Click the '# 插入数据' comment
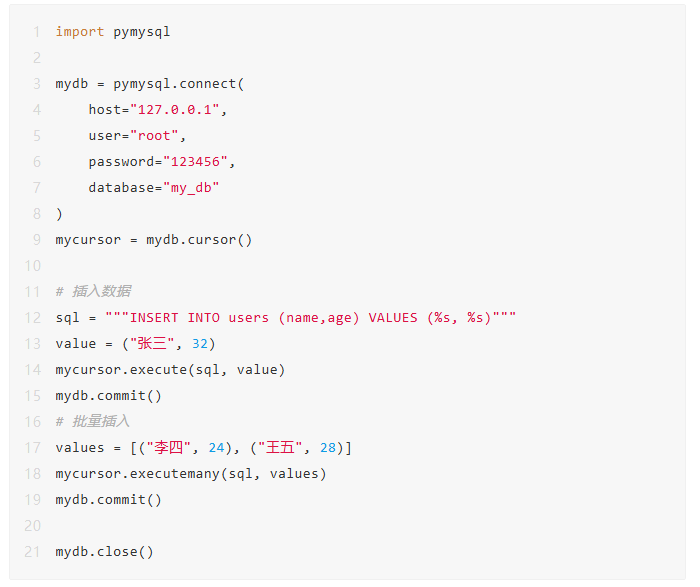This screenshot has height=587, width=700. click(x=93, y=292)
